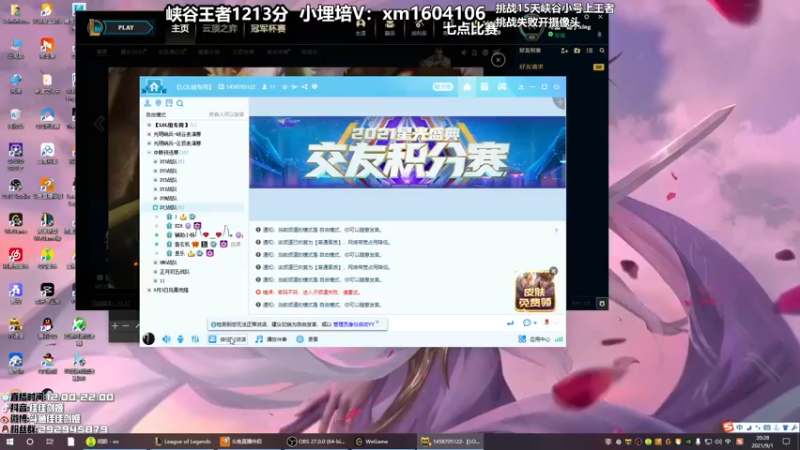Expand the second top-level channel in tree
The height and width of the screenshot is (450, 800).
tap(149, 134)
